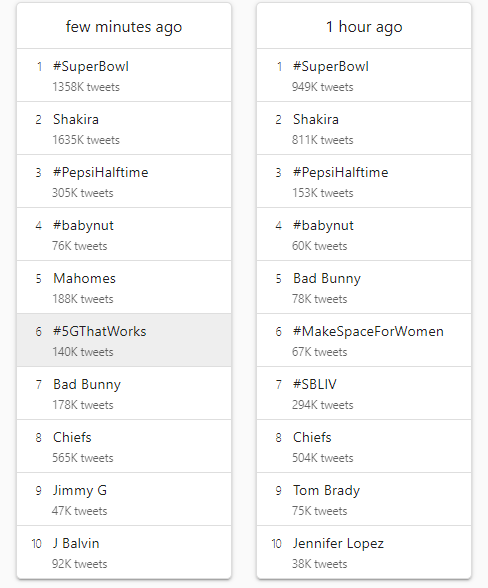
Task: Click Shakira with 811K tweets
Action: (x=364, y=128)
